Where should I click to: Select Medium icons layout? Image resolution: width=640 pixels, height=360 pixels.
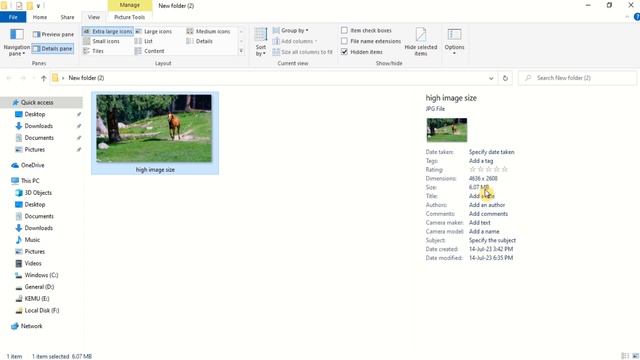point(208,31)
